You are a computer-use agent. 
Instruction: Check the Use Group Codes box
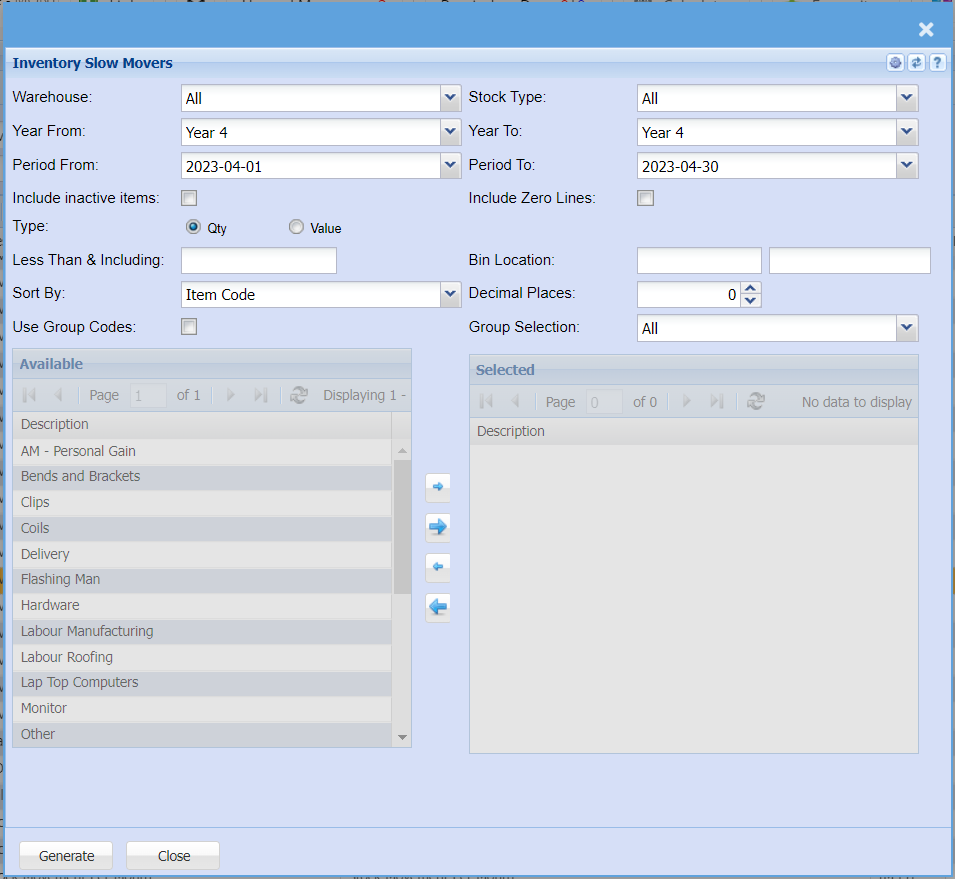pyautogui.click(x=189, y=326)
